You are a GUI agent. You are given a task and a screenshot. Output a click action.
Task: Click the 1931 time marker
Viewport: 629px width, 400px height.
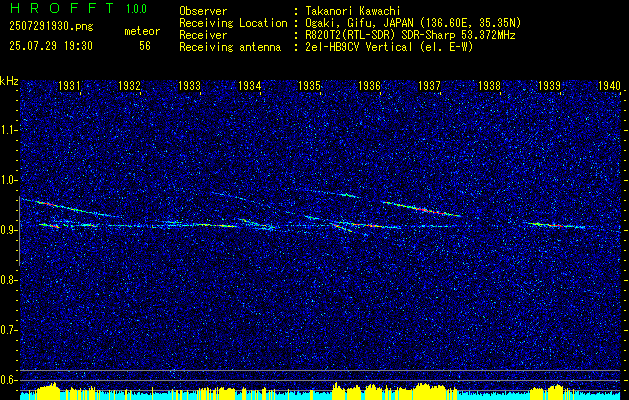pos(69,85)
